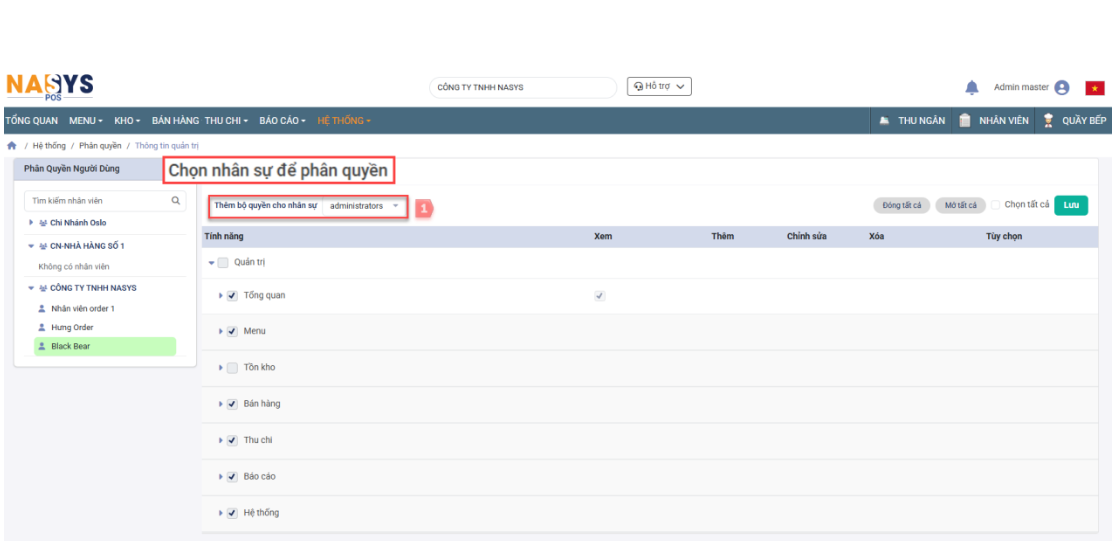Open the Hệ Thống menu
The height and width of the screenshot is (541, 1116).
click(343, 121)
